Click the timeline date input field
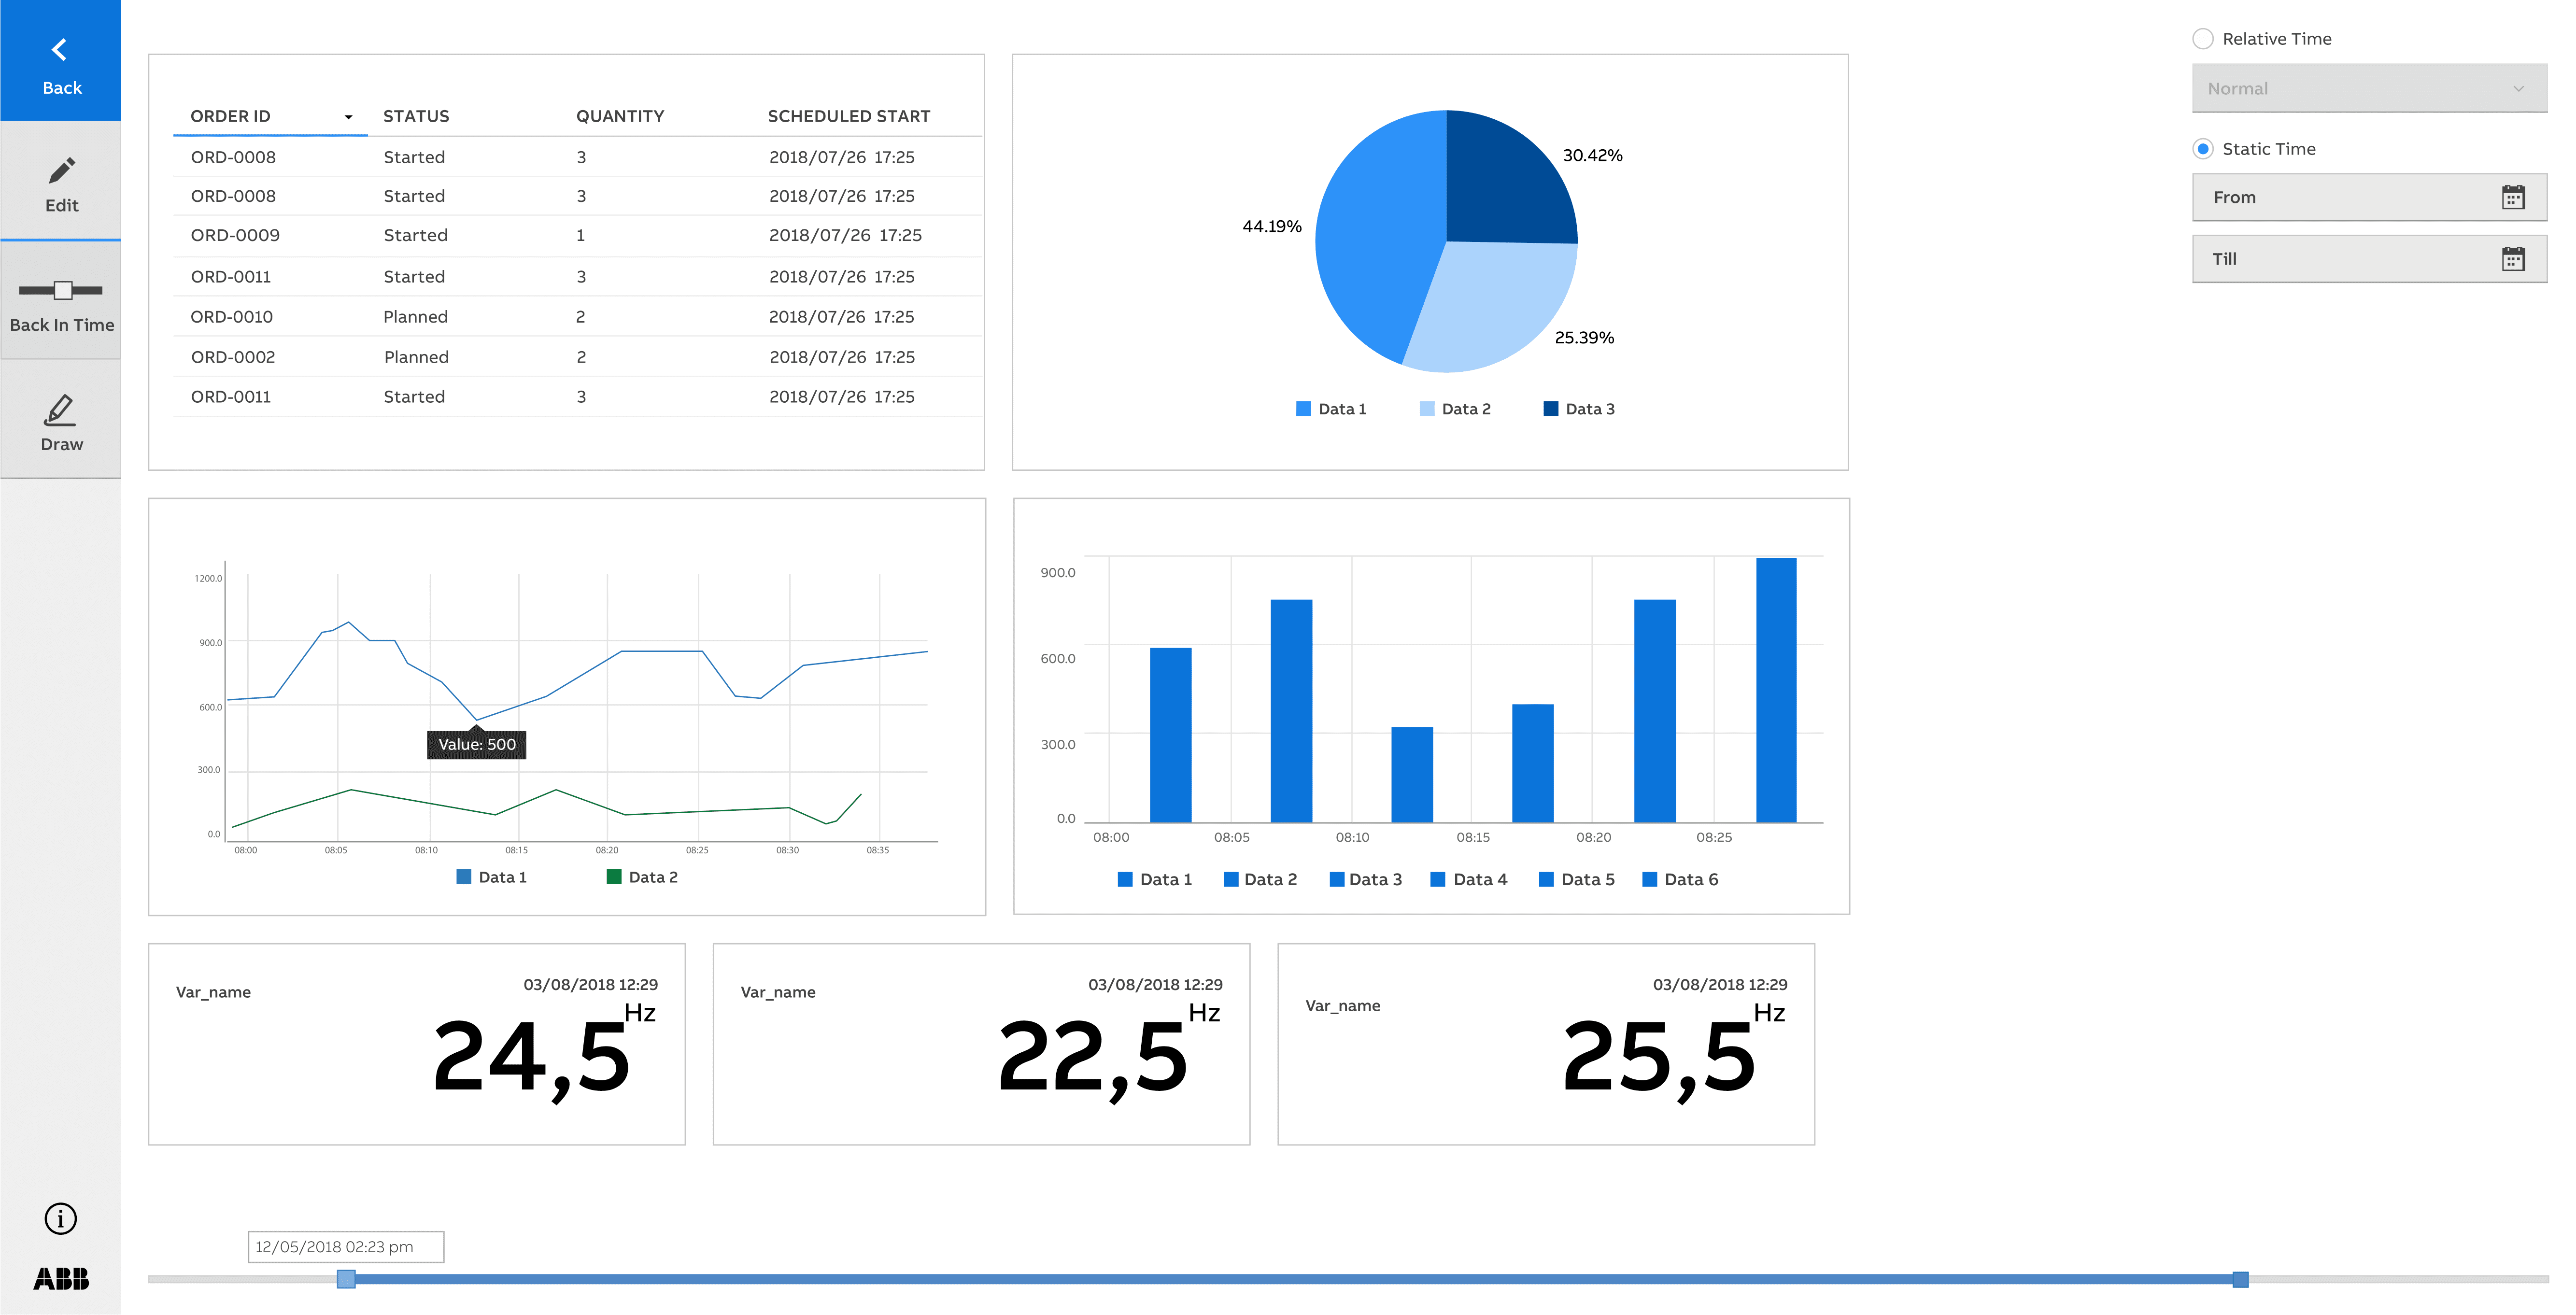Viewport: 2576px width, 1315px height. click(x=345, y=1247)
